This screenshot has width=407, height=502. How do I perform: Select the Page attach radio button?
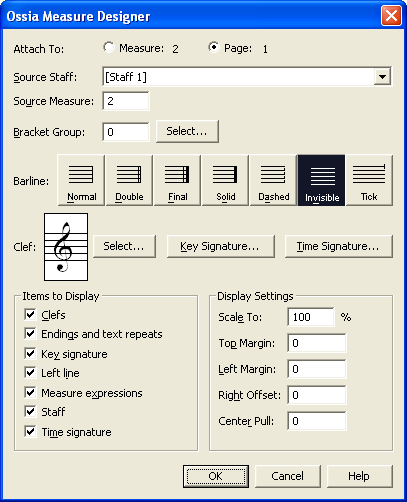click(x=214, y=47)
